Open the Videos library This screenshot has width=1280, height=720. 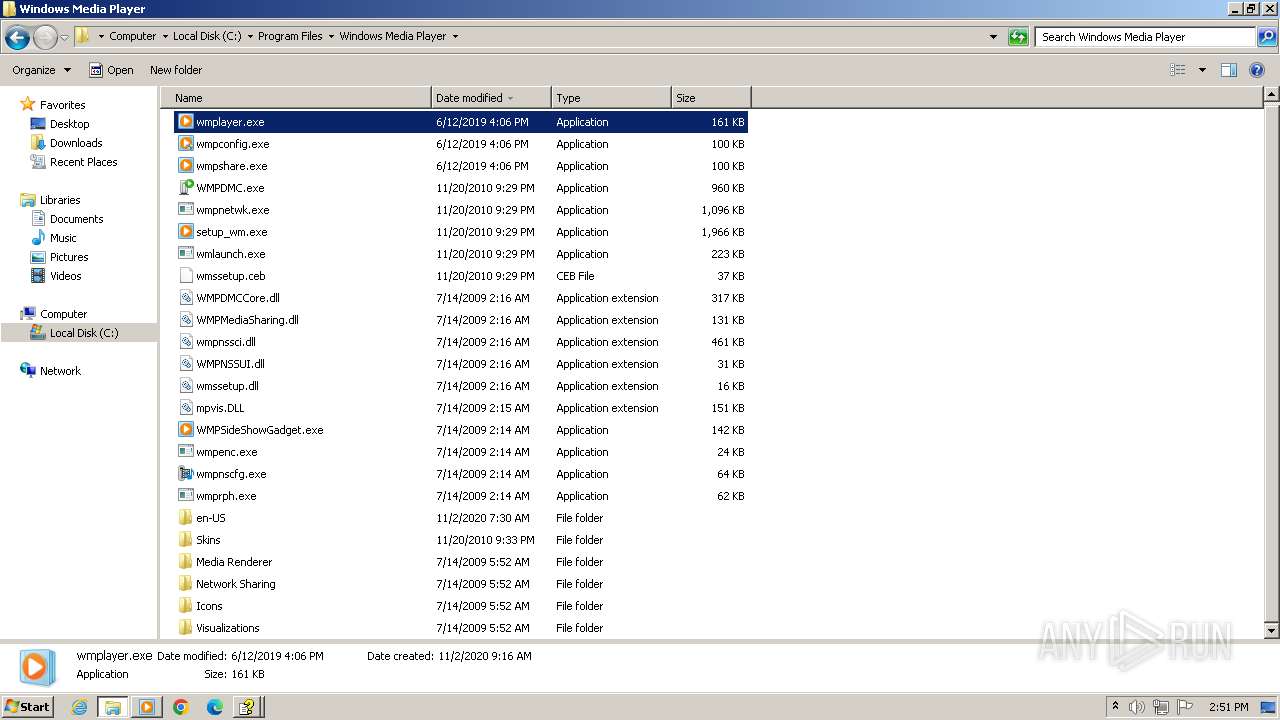pos(65,276)
